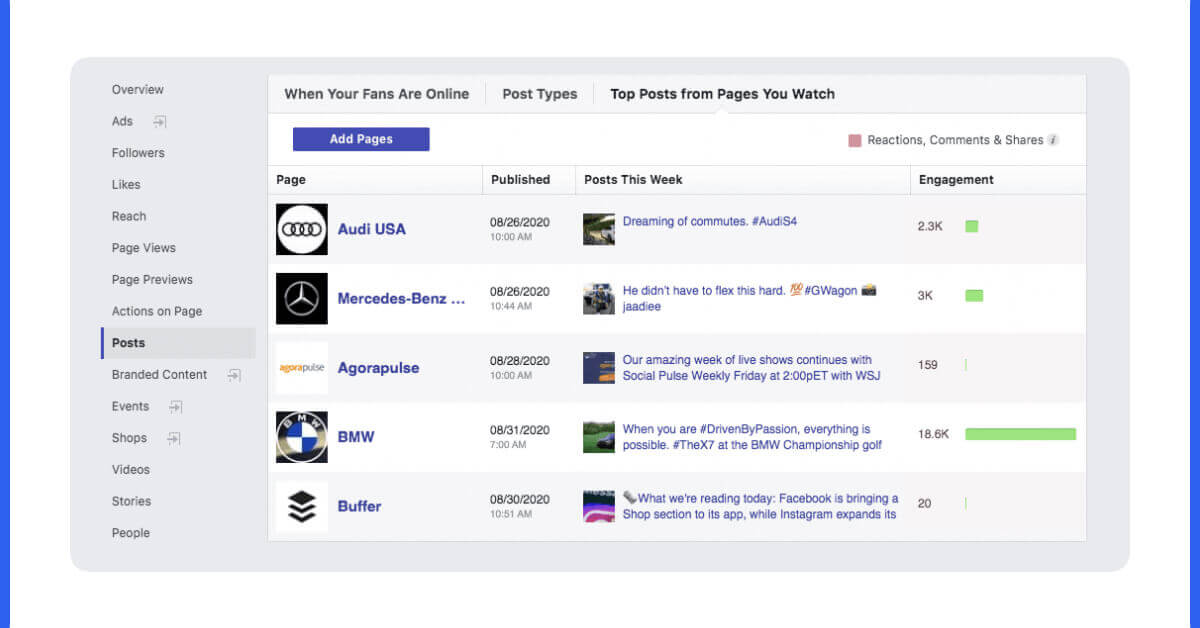
Task: Open People in the sidebar
Action: [x=130, y=533]
